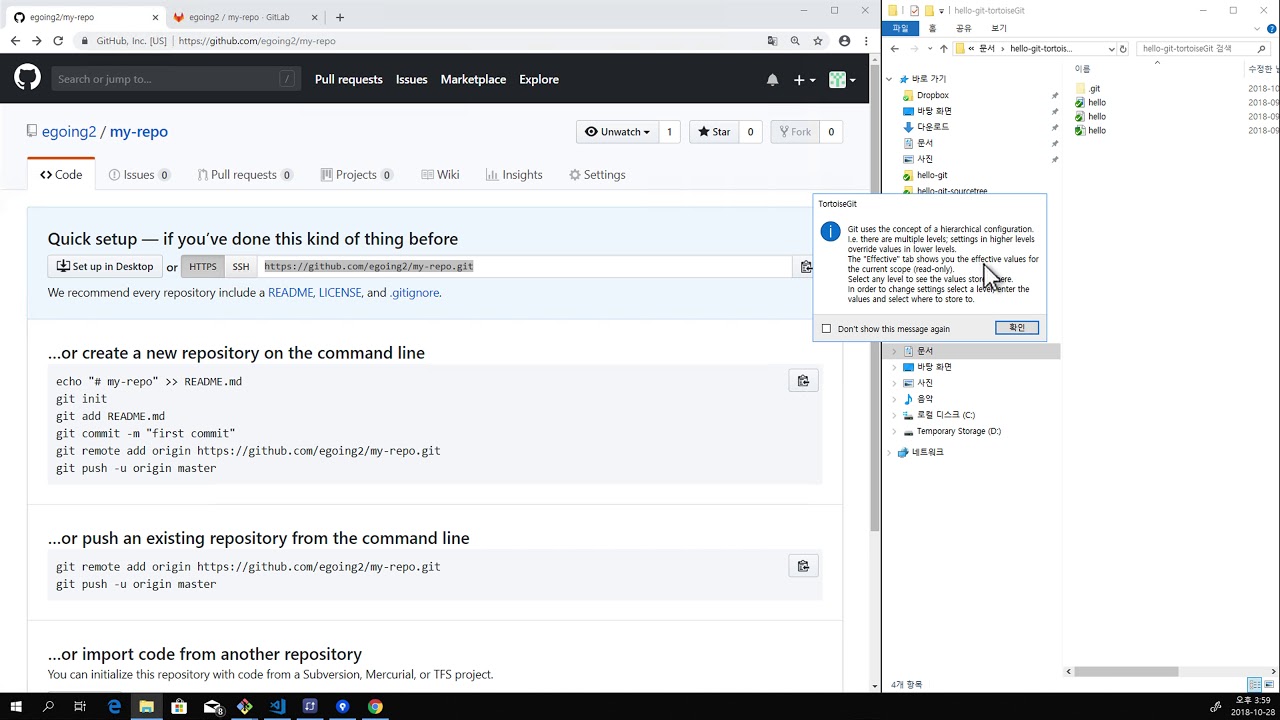The width and height of the screenshot is (1280, 720).
Task: Open a new Chrome tab
Action: click(x=340, y=17)
